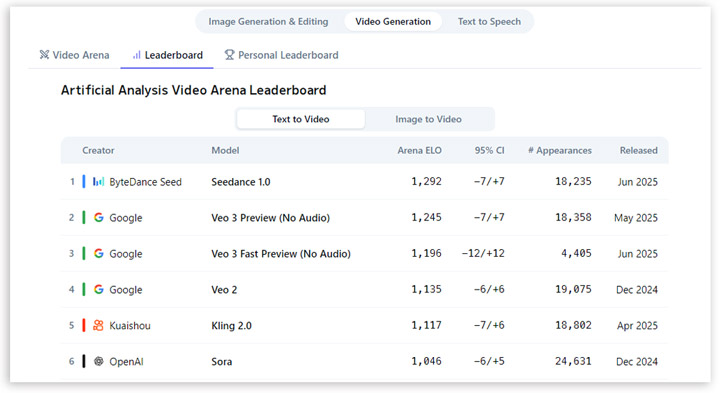Click the Arena ELO value 1,292
Screen dimensions: 720x393
pyautogui.click(x=426, y=181)
